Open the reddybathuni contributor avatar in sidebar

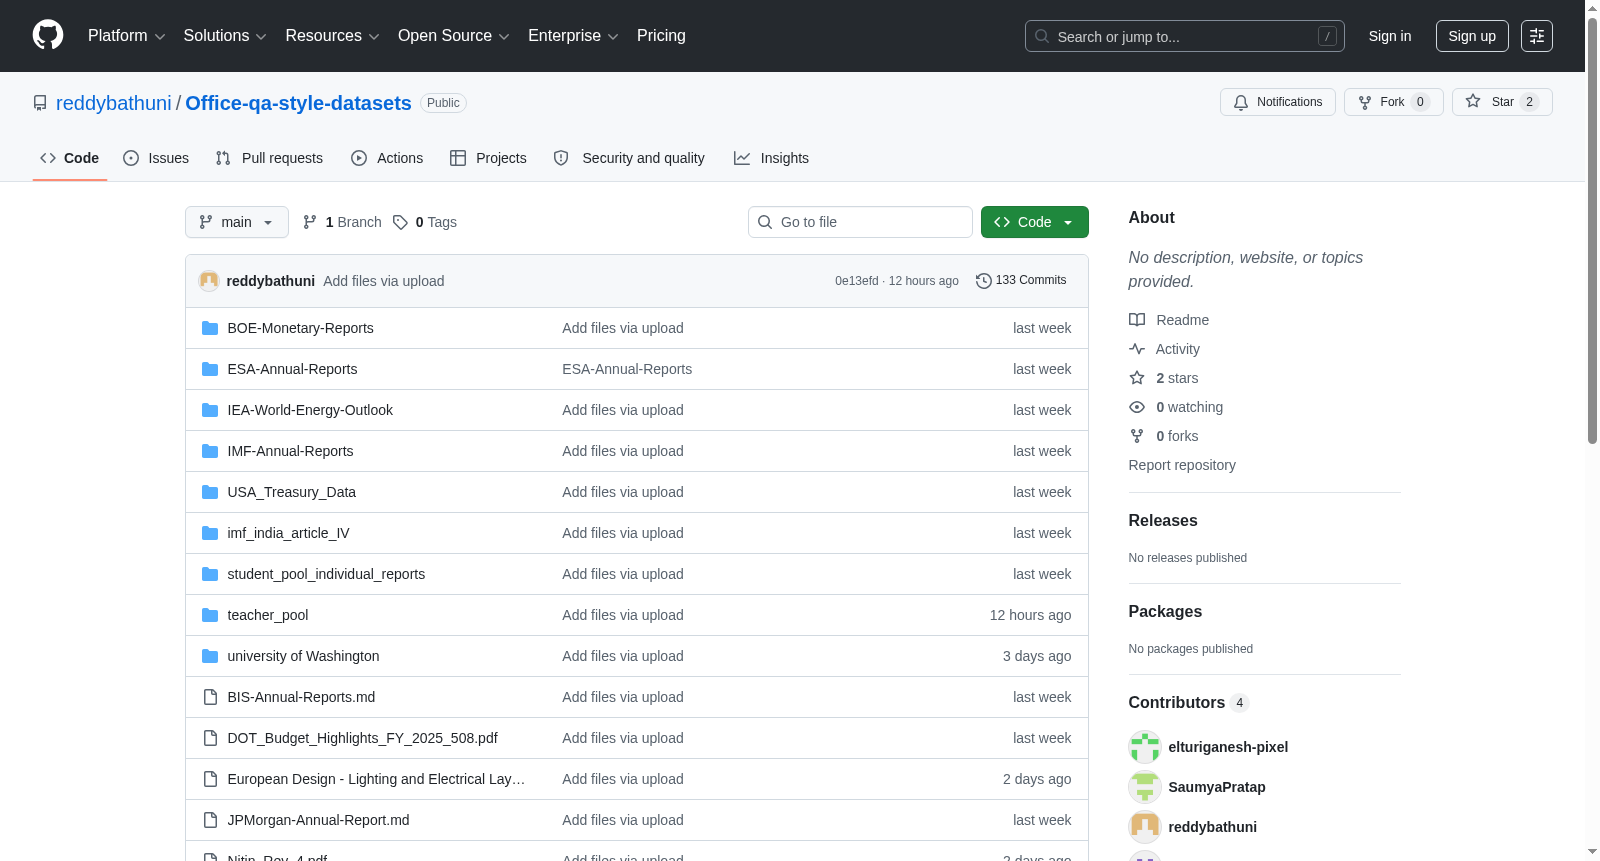[x=1145, y=827]
